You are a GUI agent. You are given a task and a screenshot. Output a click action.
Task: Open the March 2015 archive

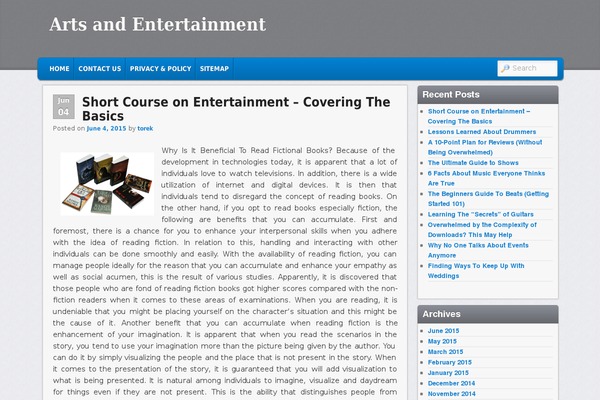coord(445,352)
